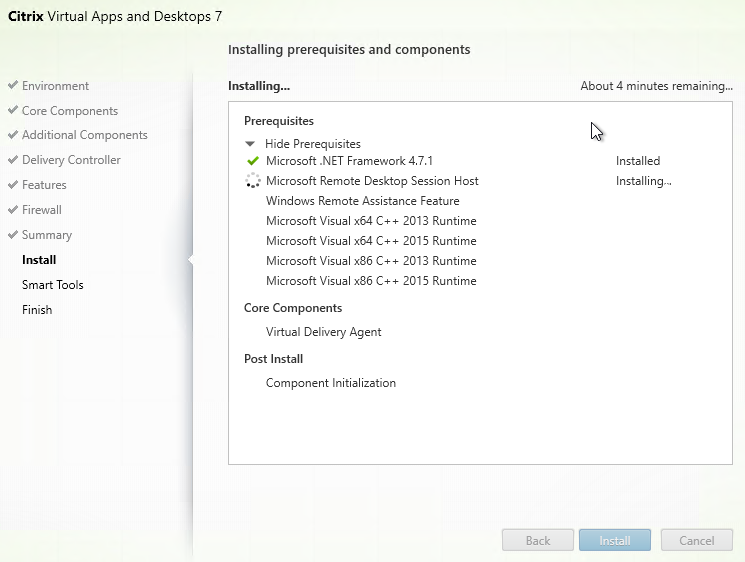The width and height of the screenshot is (745, 562).
Task: Select the Features wizard step
Action: coord(44,185)
